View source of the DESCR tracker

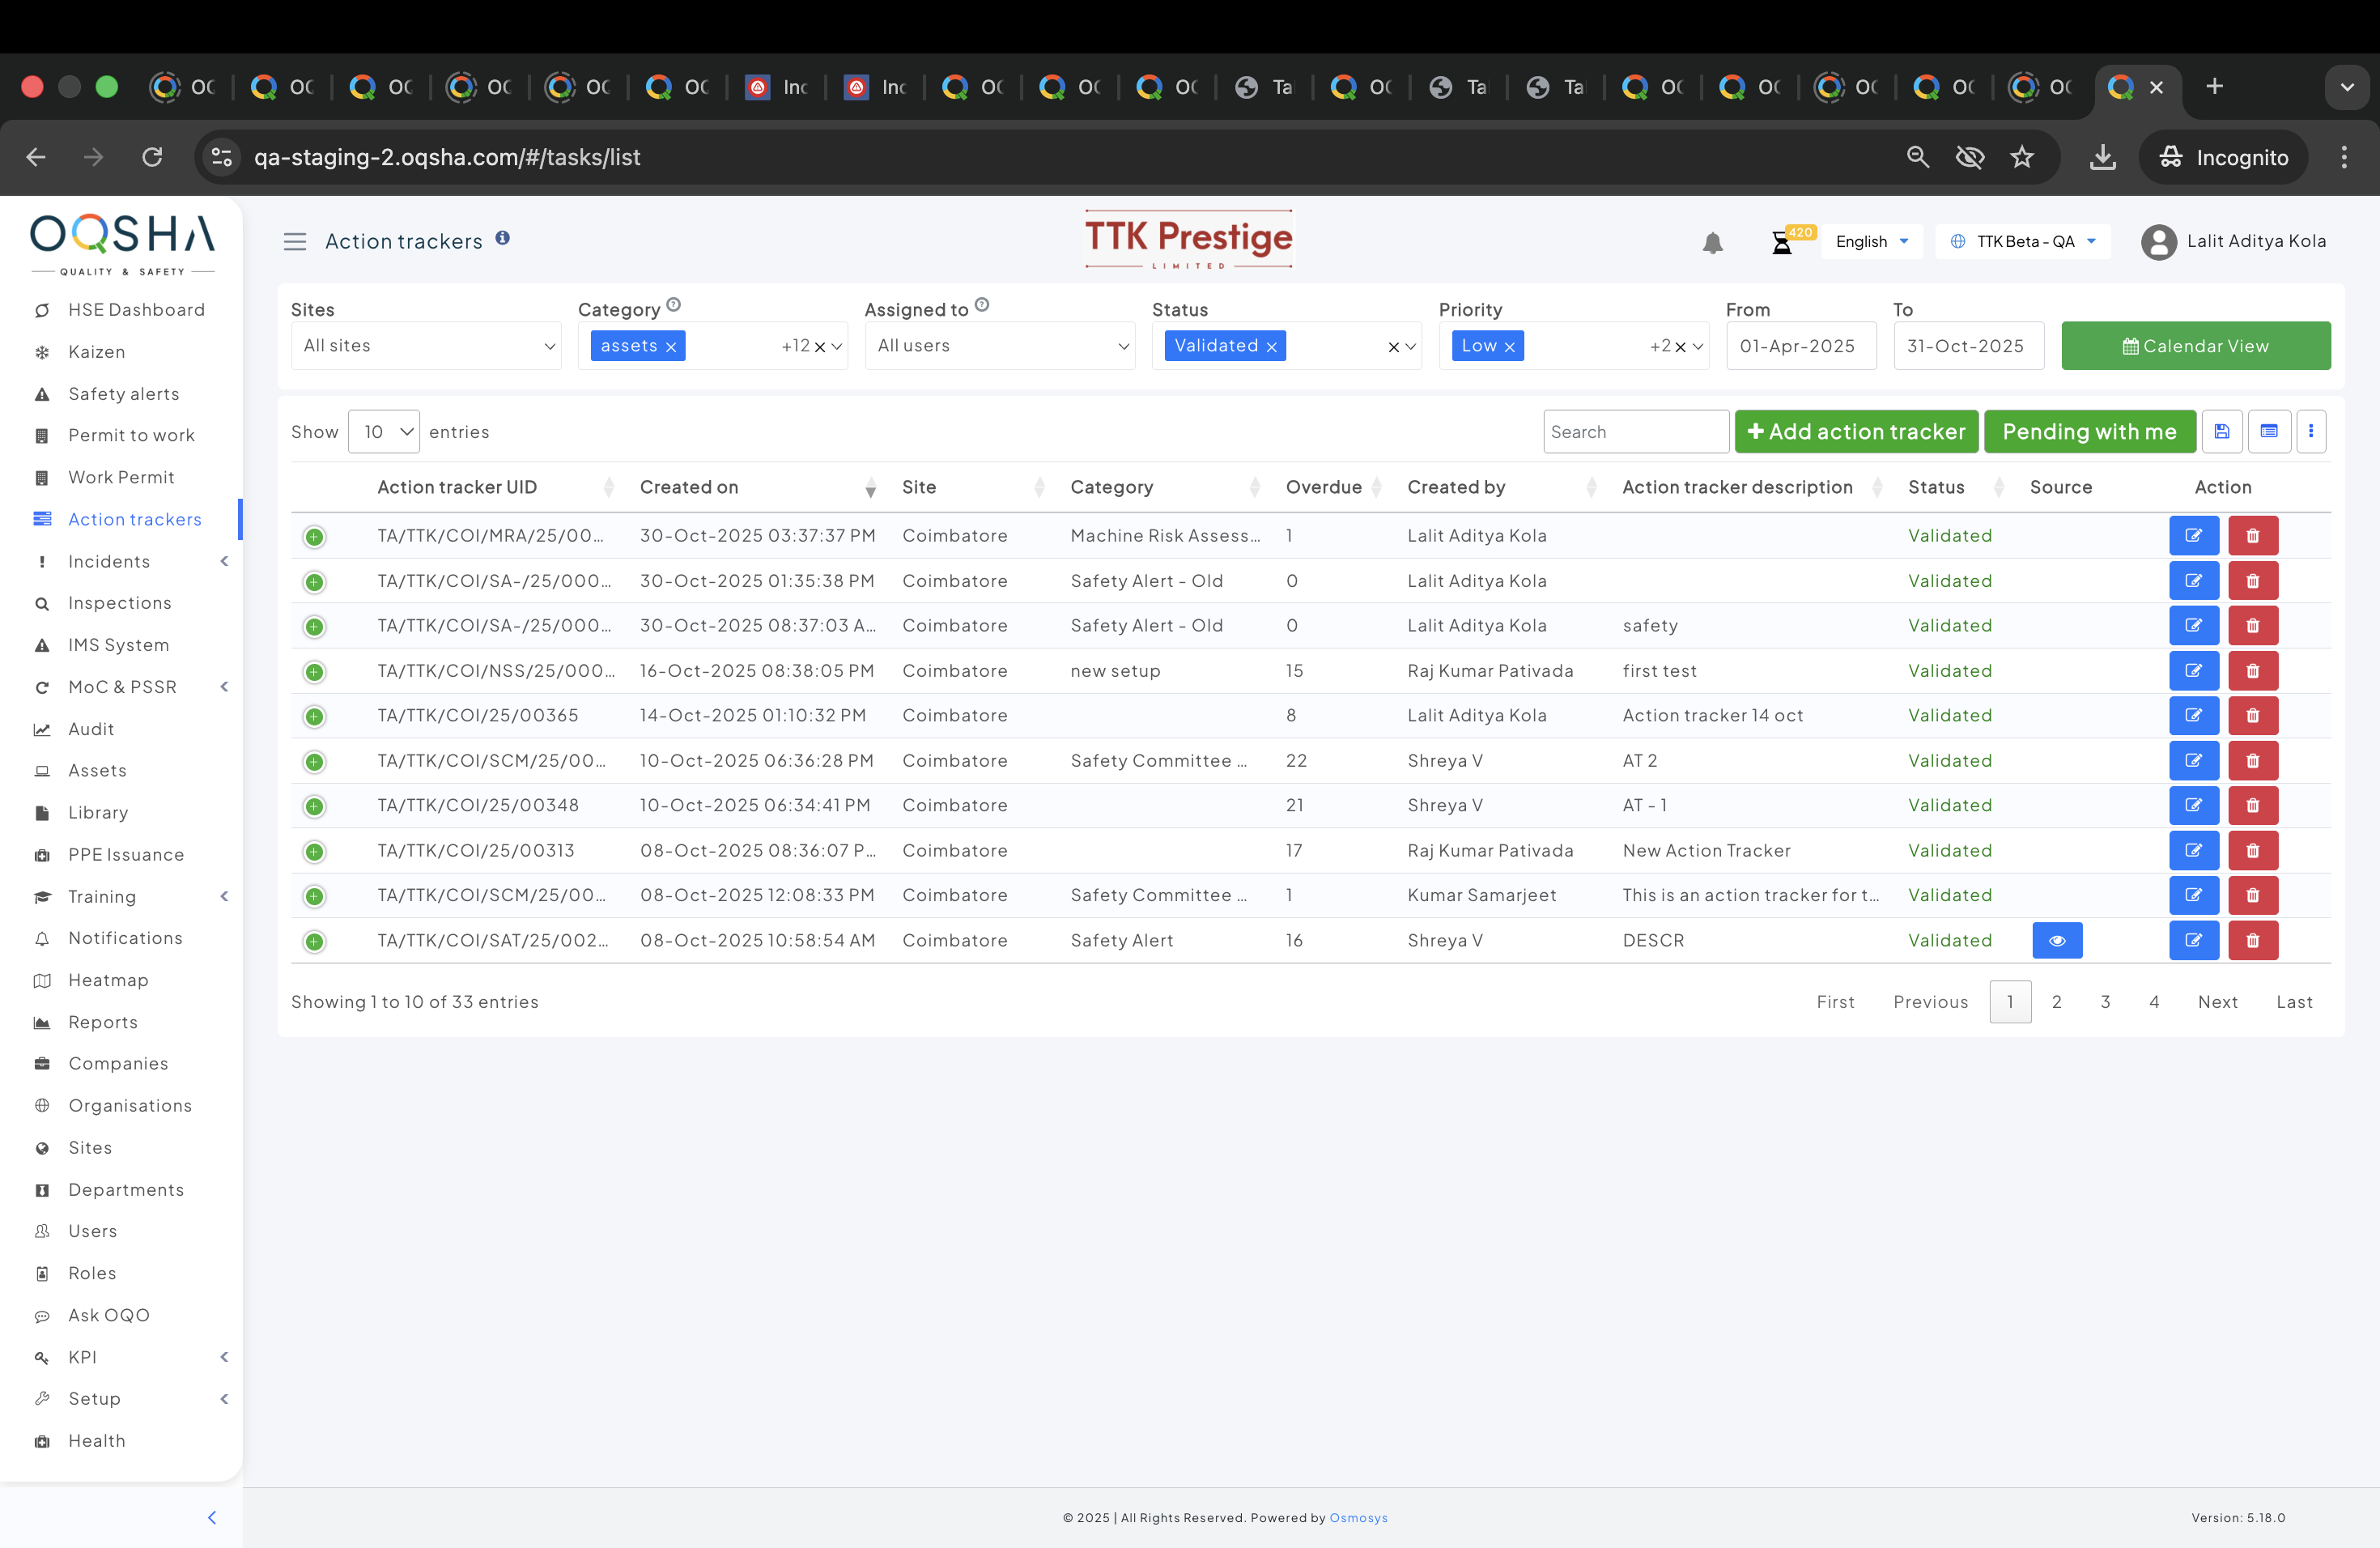click(2056, 940)
